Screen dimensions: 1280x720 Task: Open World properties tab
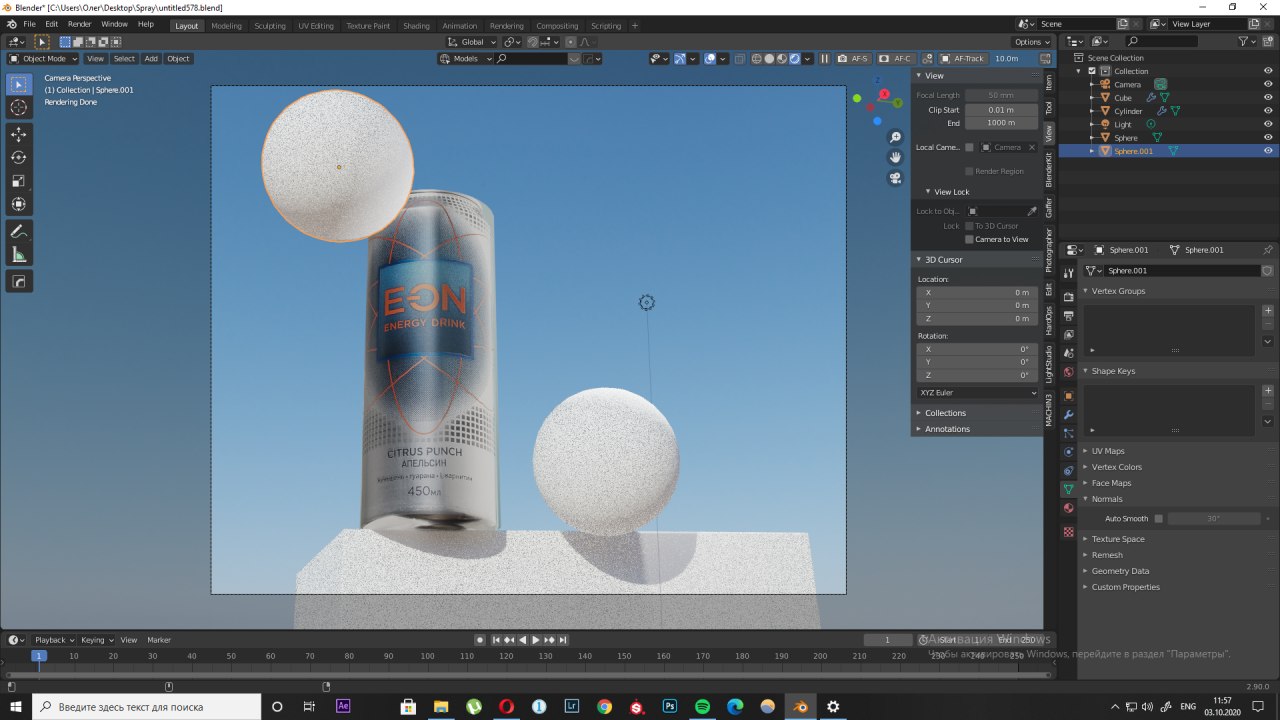(x=1068, y=372)
